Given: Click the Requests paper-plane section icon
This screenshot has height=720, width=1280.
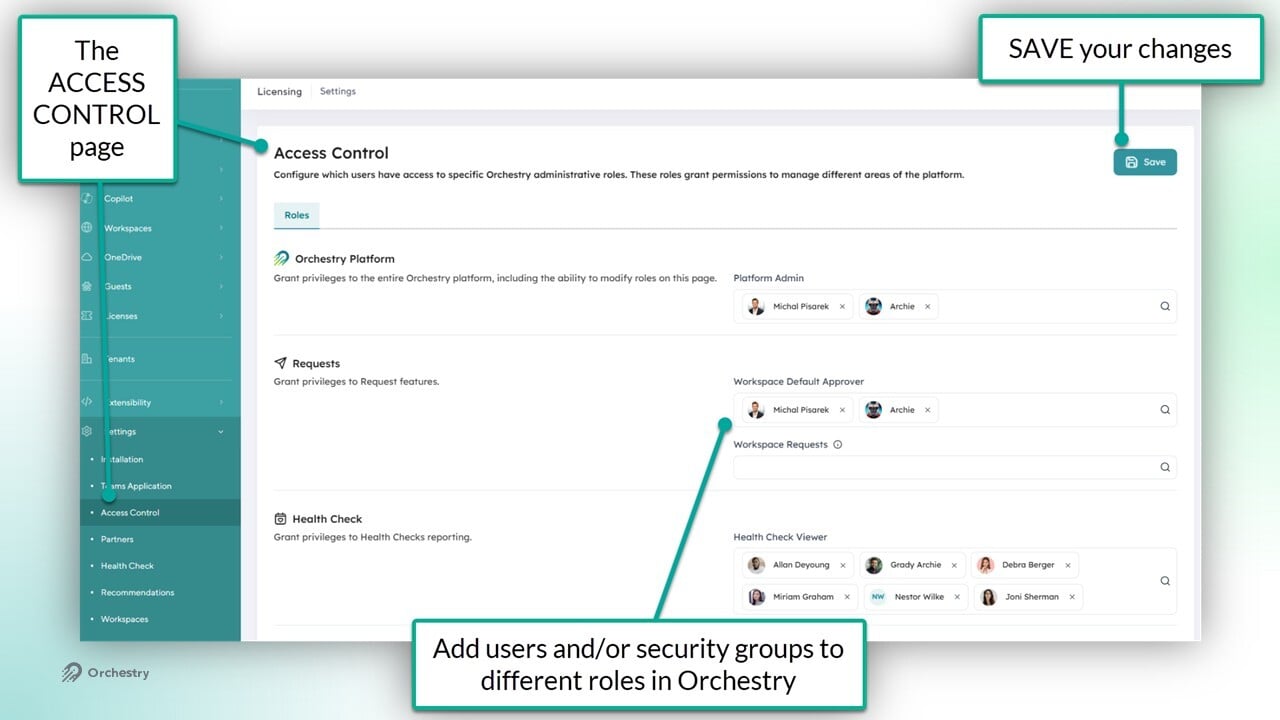Looking at the screenshot, I should pos(281,363).
